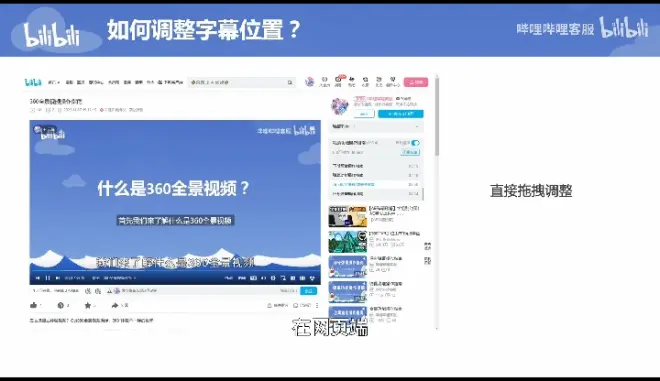Open the 首页 dropdown in the top navigation
The image size is (660, 381).
pyautogui.click(x=53, y=83)
